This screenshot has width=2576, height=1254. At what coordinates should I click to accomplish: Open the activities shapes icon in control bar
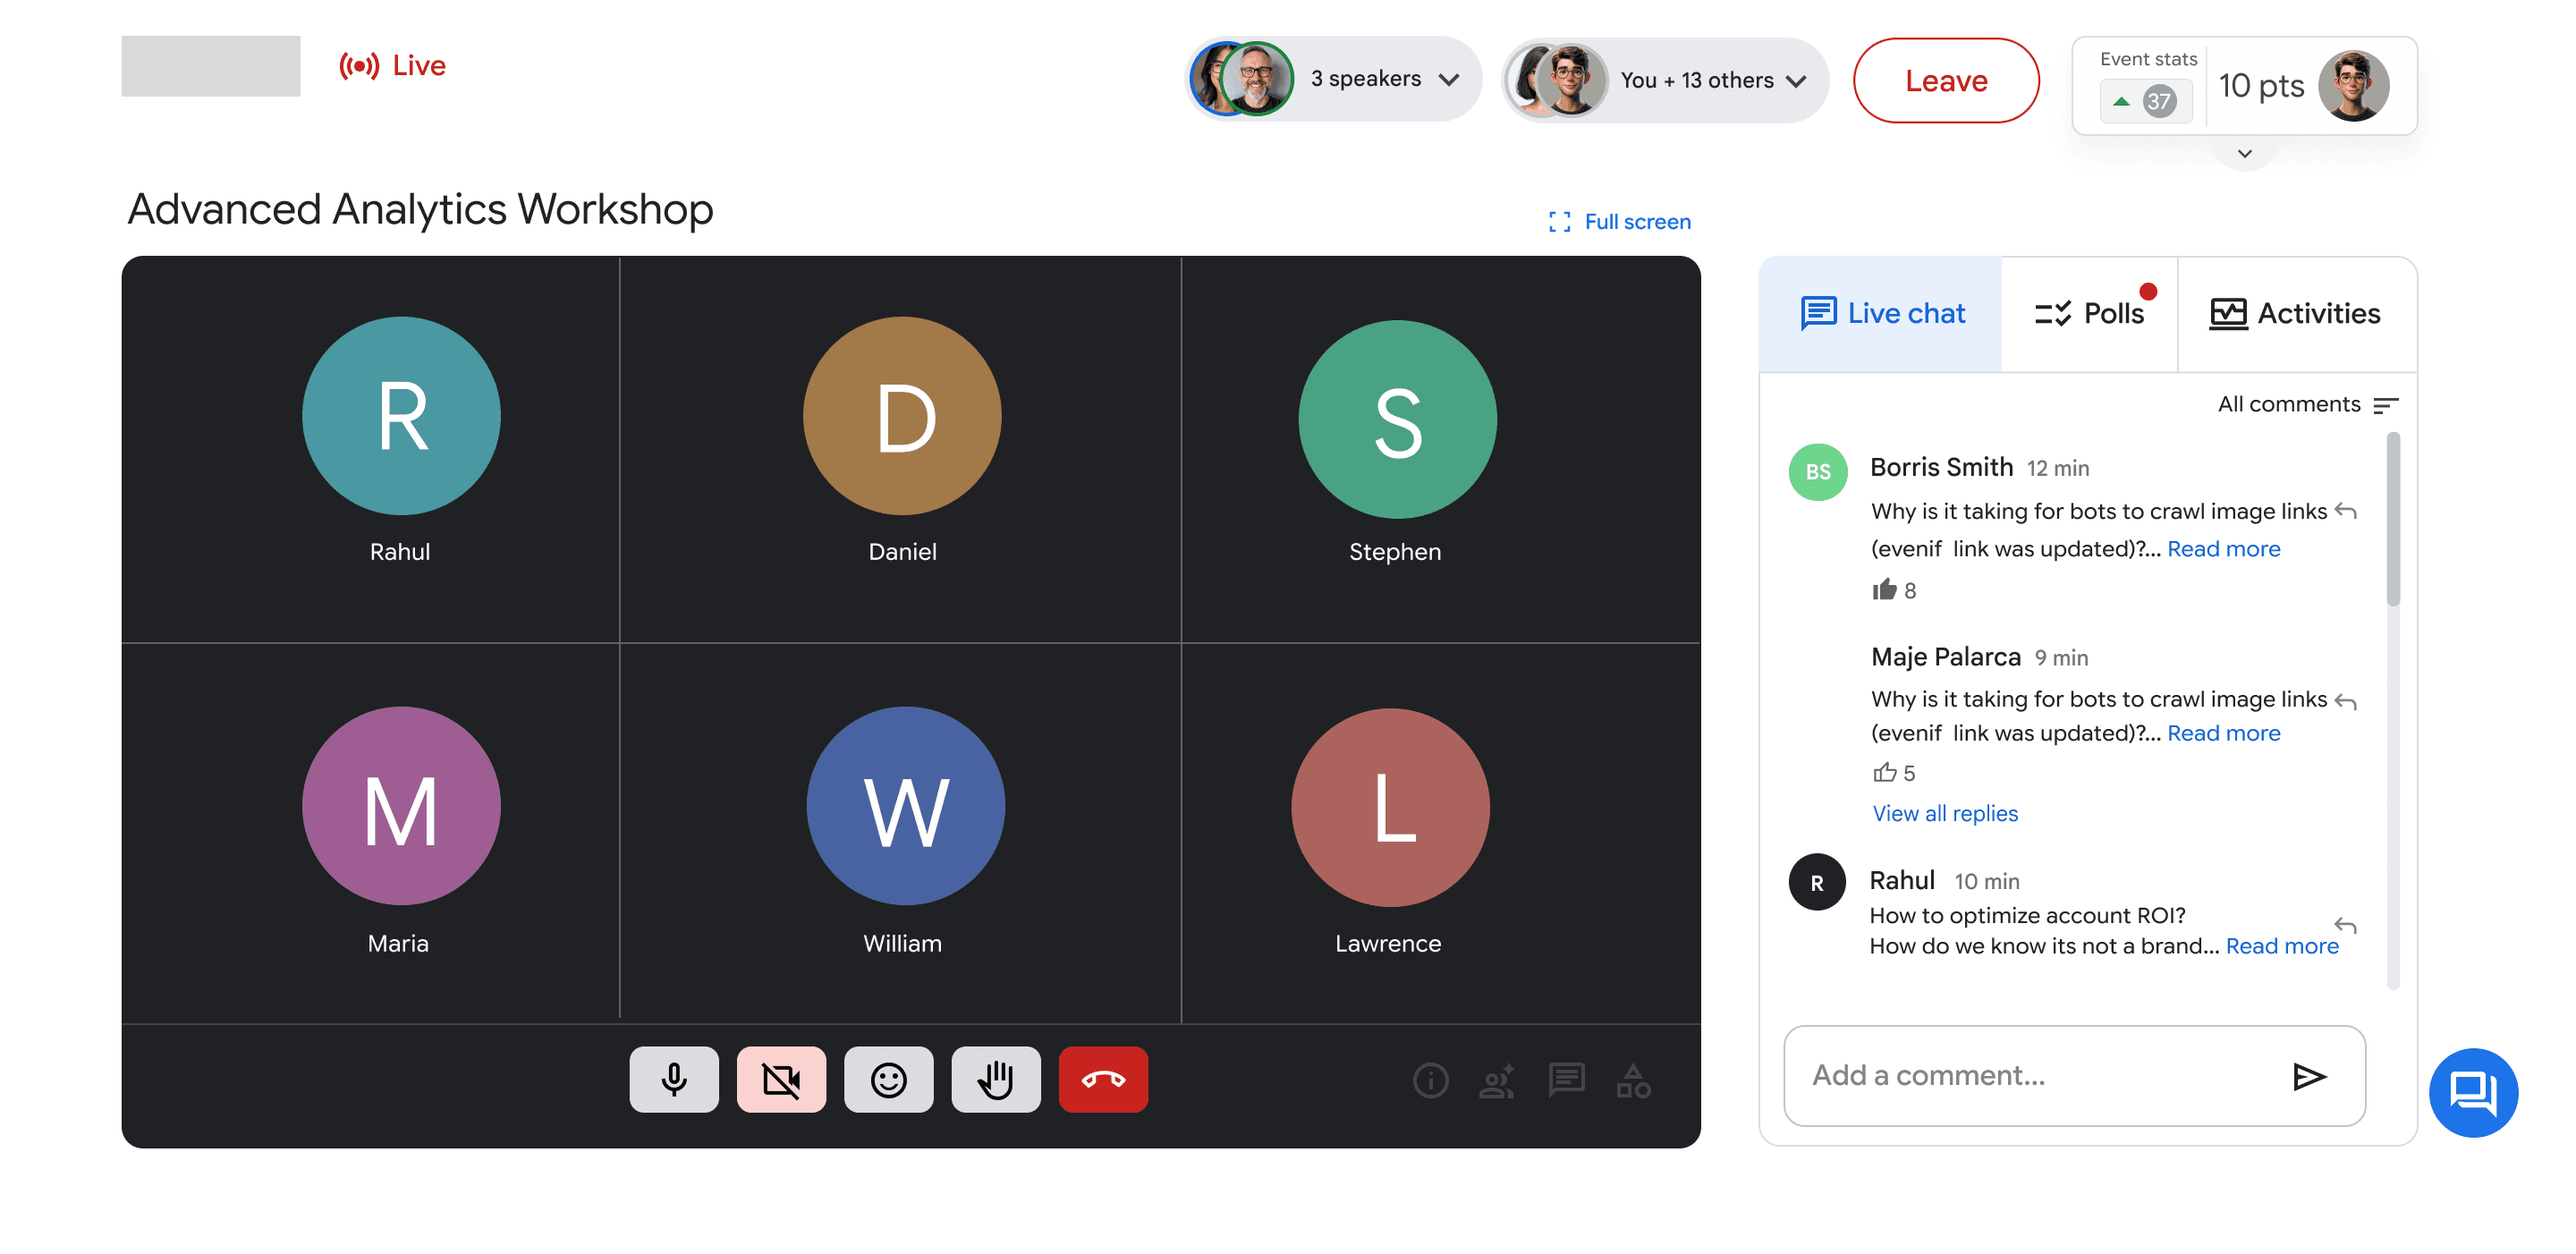pos(1634,1080)
